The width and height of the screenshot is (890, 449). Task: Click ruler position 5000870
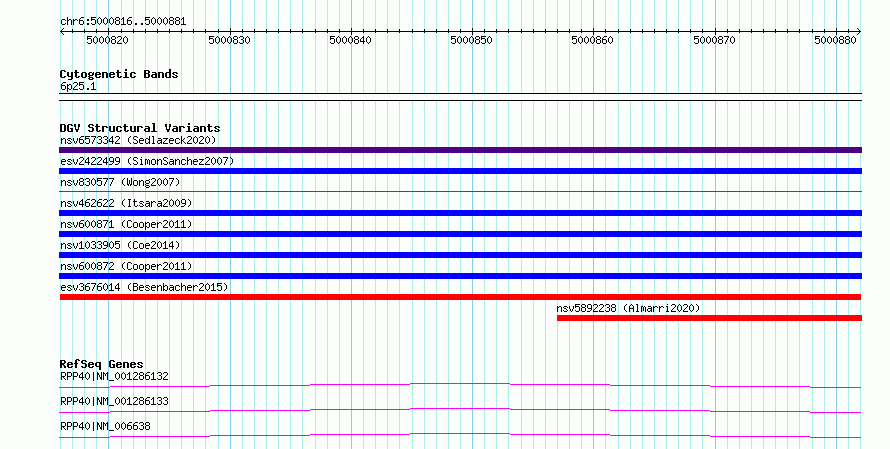pos(715,40)
